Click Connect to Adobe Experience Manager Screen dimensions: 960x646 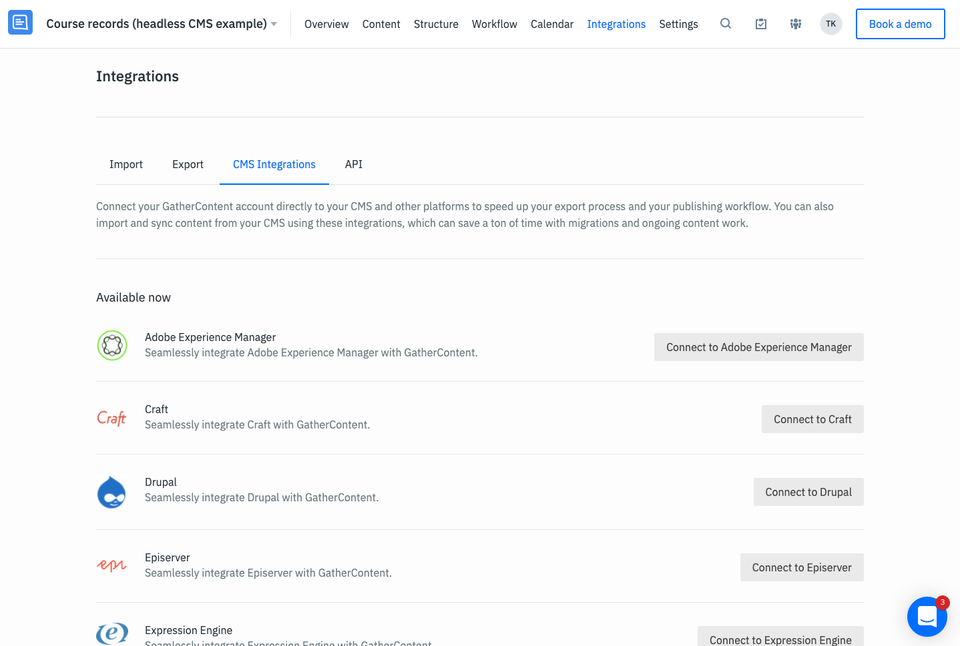click(759, 347)
